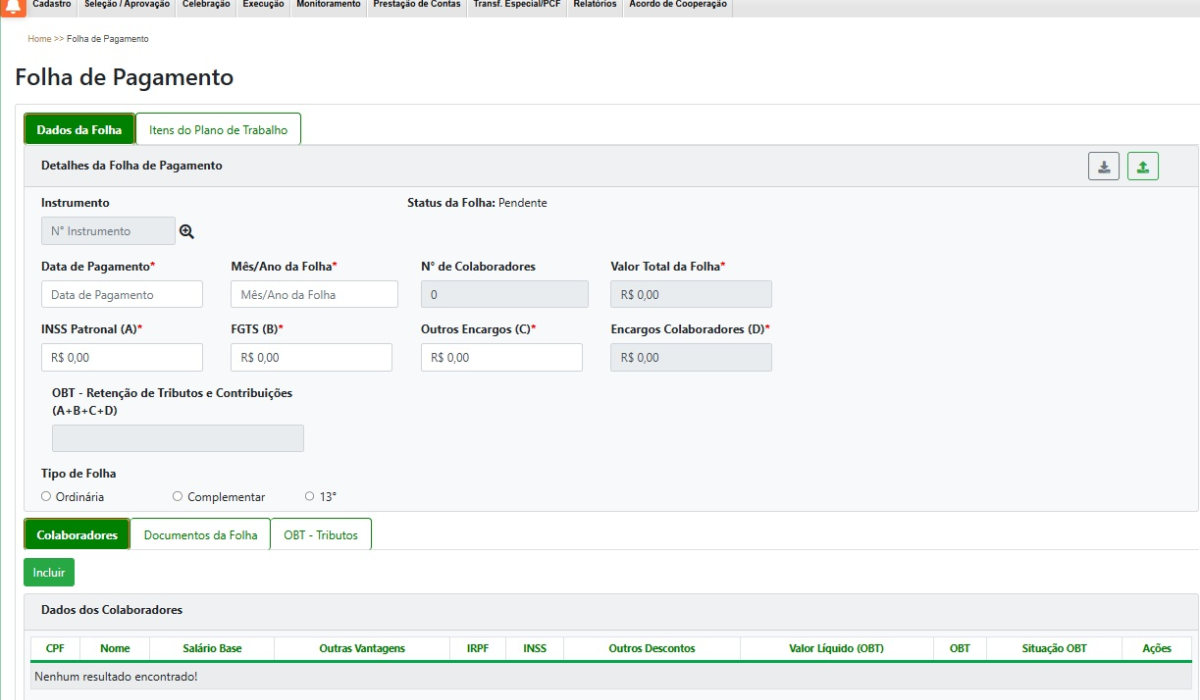Click the download icon in Detalhes header
The height and width of the screenshot is (700, 1200).
click(x=1103, y=167)
